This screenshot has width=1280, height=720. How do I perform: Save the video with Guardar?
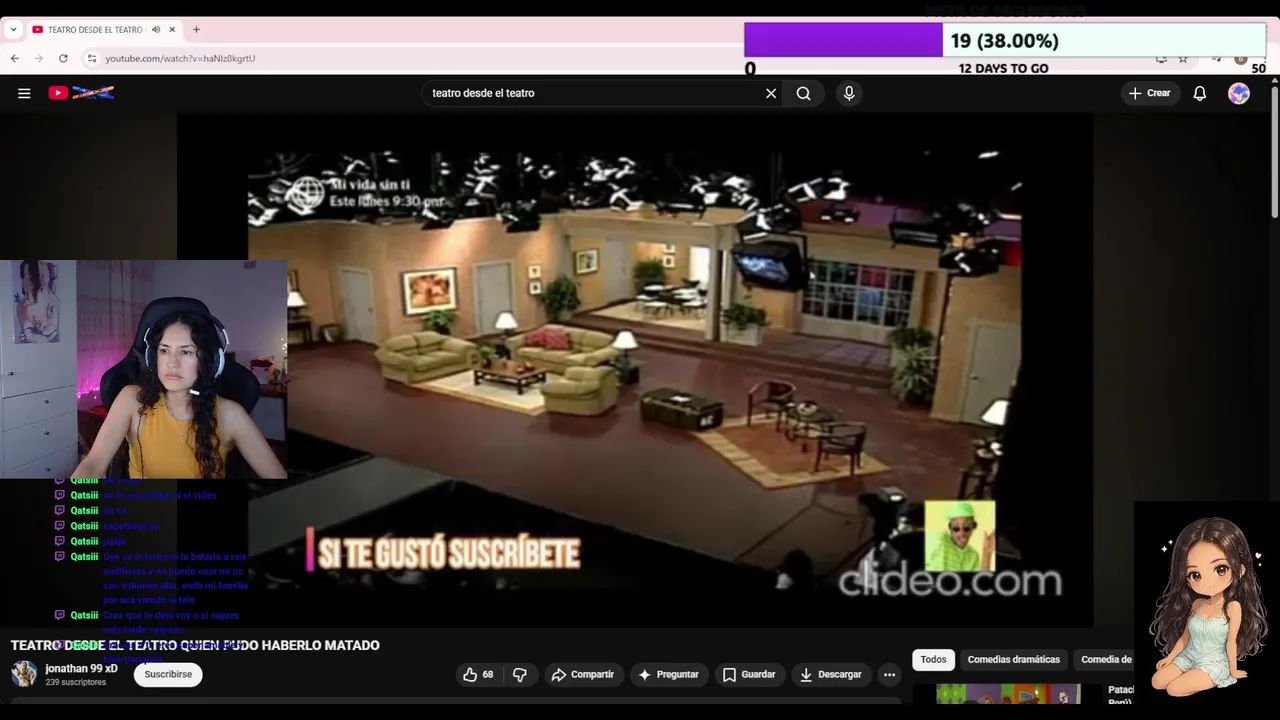click(749, 675)
